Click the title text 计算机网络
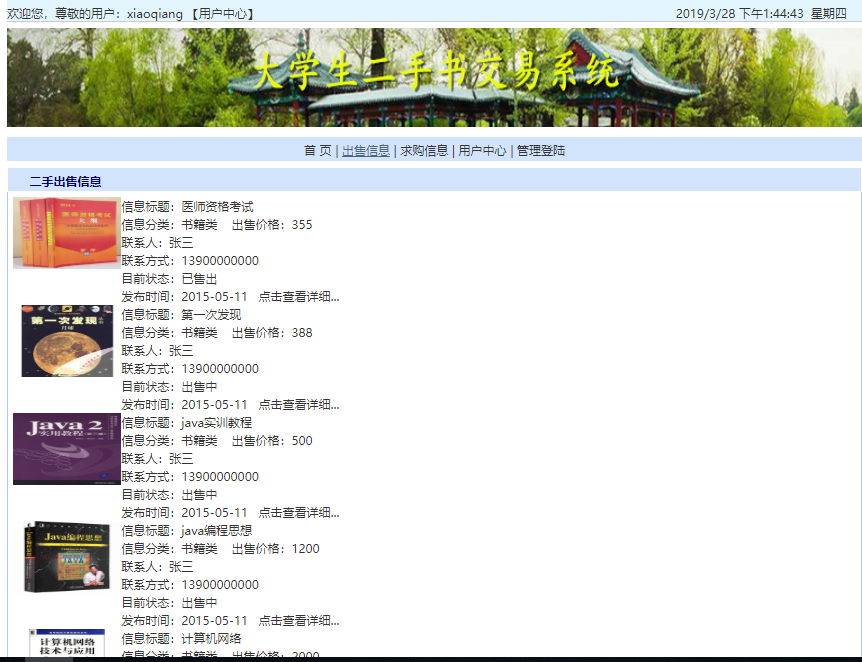The width and height of the screenshot is (862, 662). click(x=211, y=638)
